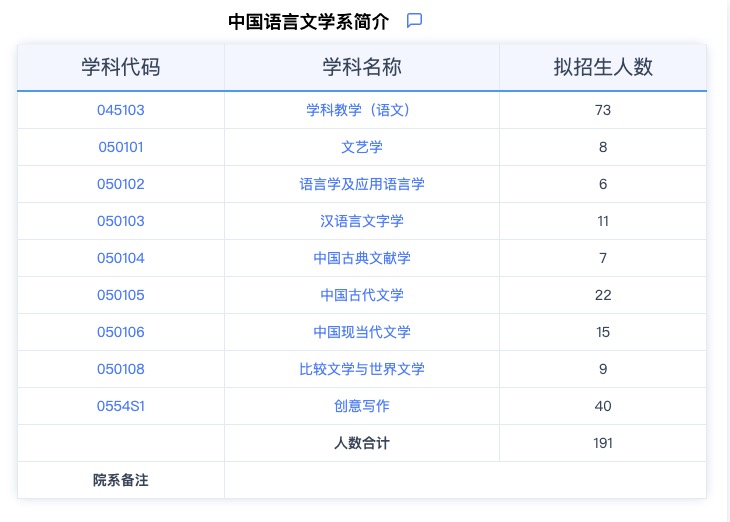Select 比较文学与世界文学 link

click(361, 369)
